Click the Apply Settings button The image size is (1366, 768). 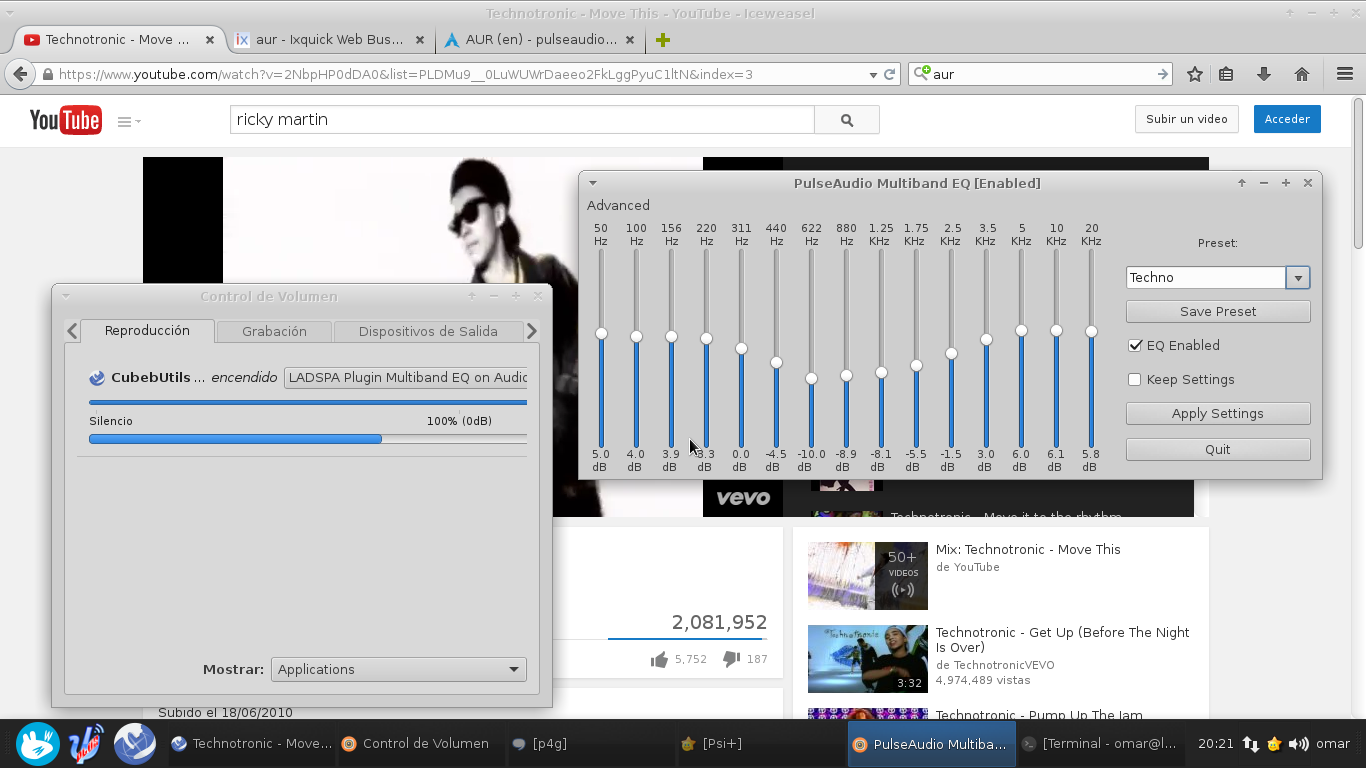(x=1218, y=413)
